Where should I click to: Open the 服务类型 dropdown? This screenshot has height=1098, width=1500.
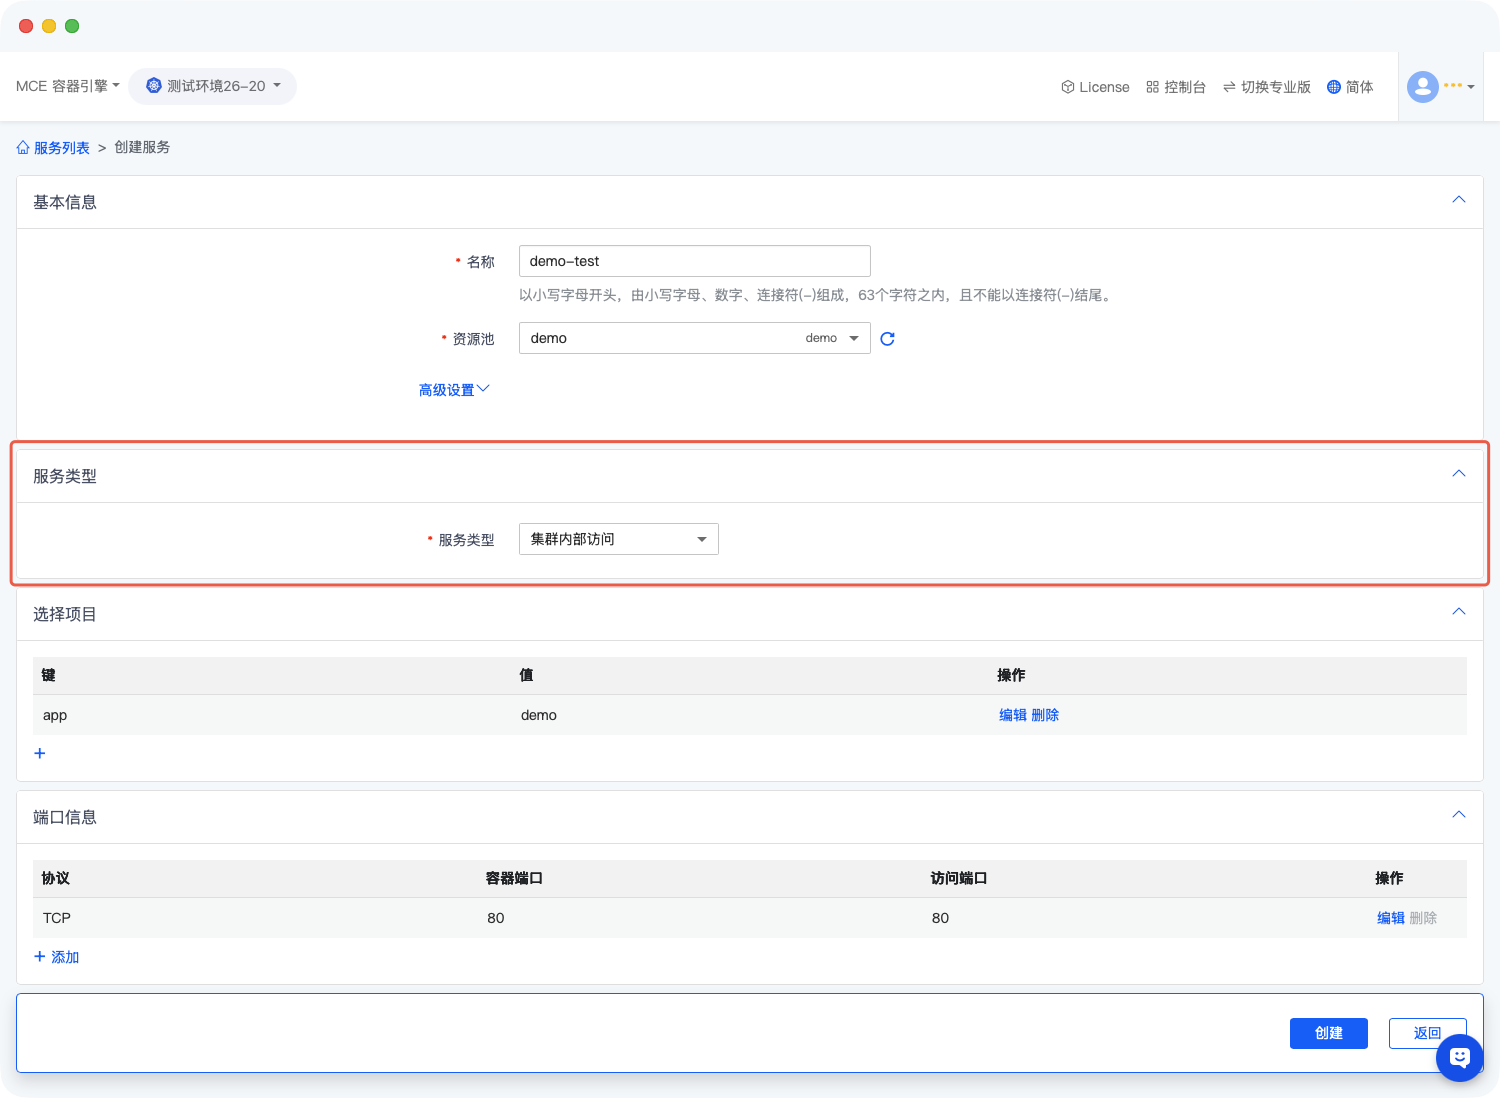(x=618, y=539)
